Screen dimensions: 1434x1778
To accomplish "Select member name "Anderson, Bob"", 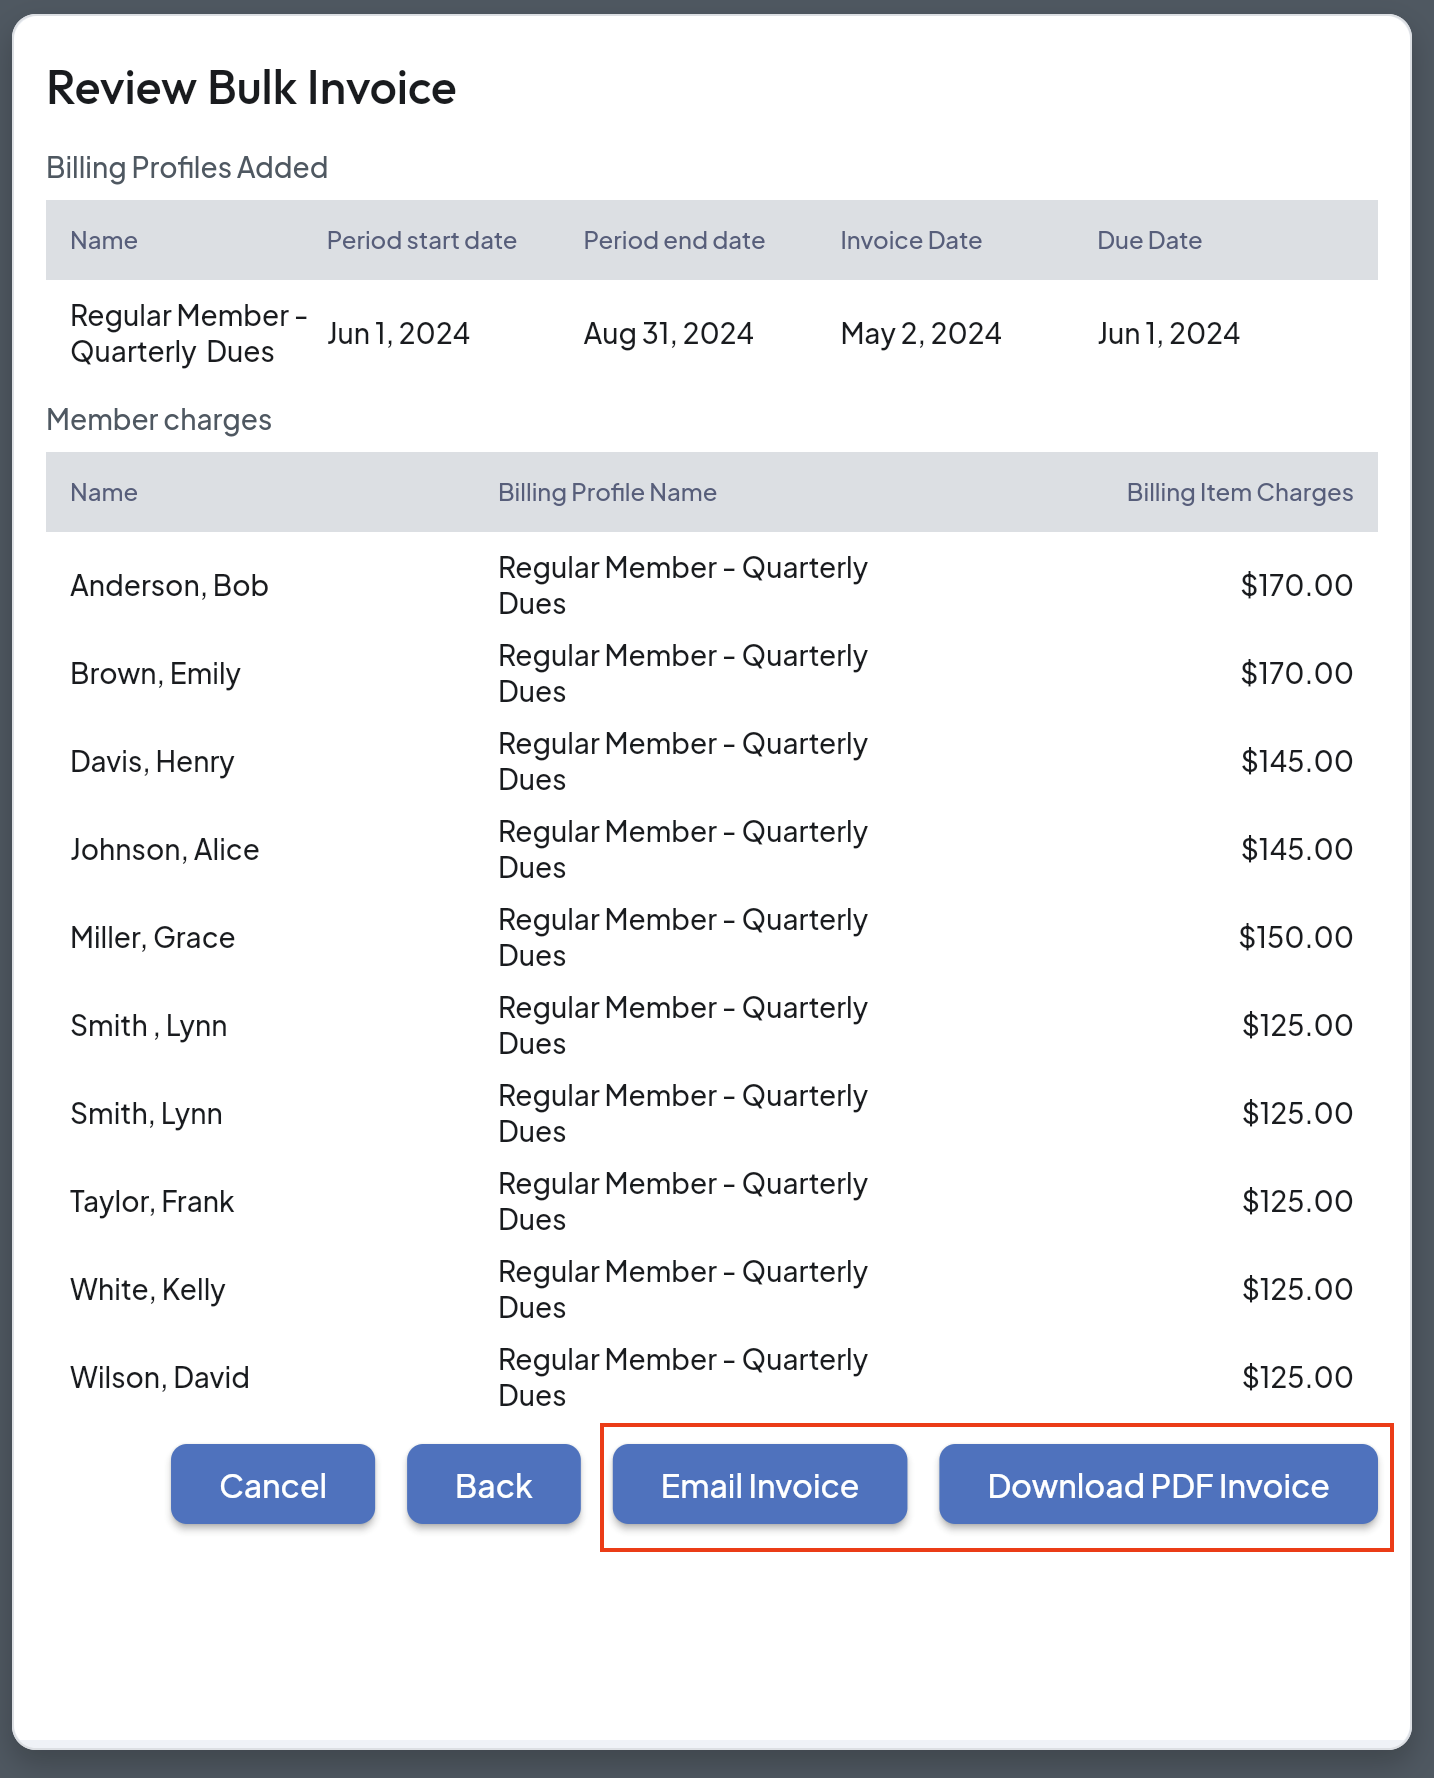I will 169,585.
